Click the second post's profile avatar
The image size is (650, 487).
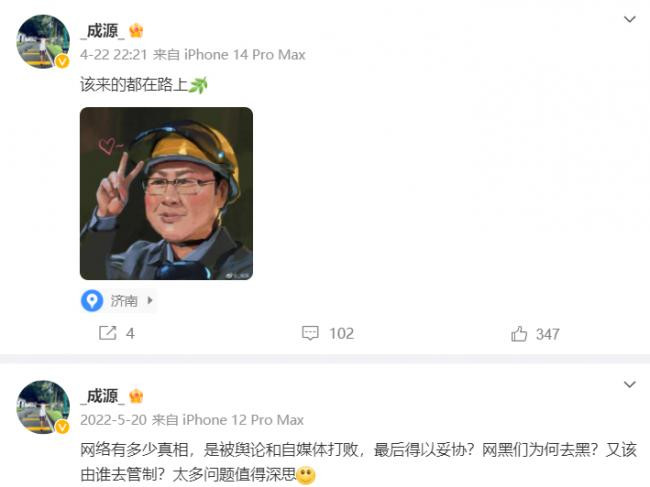43,407
